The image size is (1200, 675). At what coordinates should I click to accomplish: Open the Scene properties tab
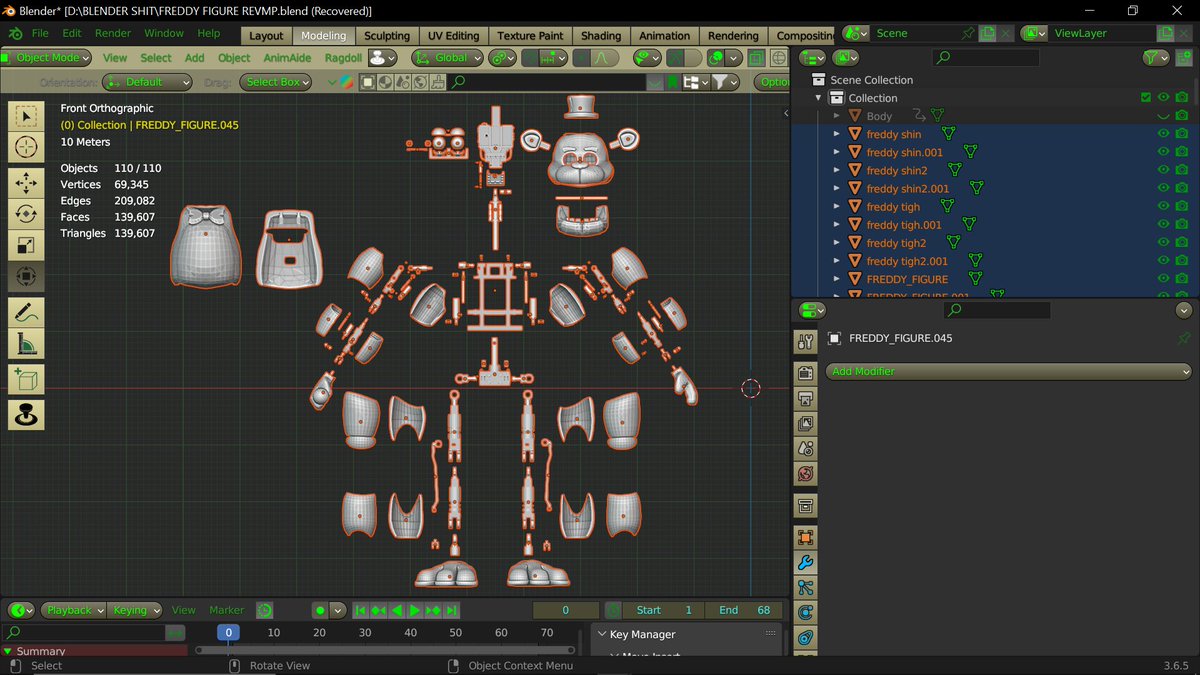point(806,448)
